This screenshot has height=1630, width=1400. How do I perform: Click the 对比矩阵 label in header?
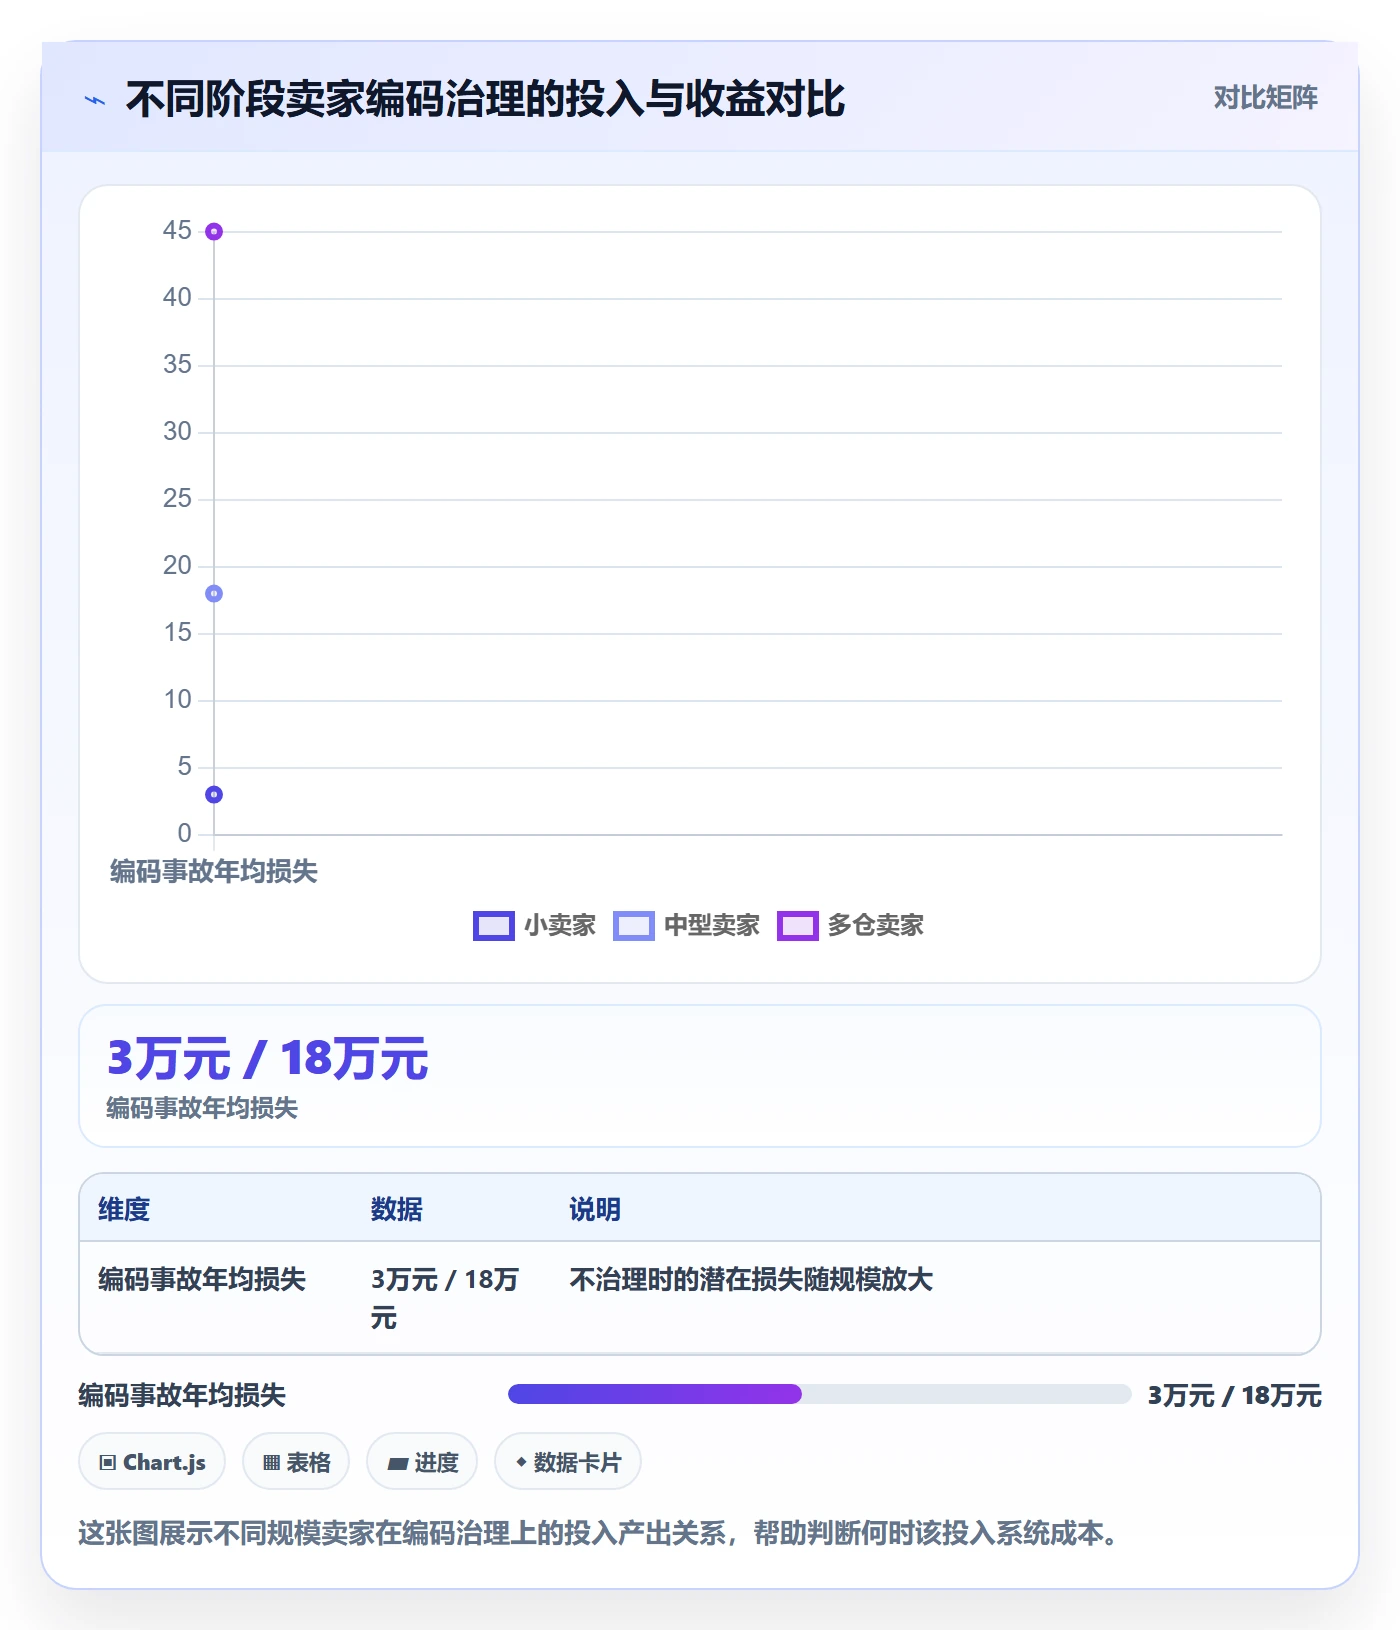(1265, 98)
